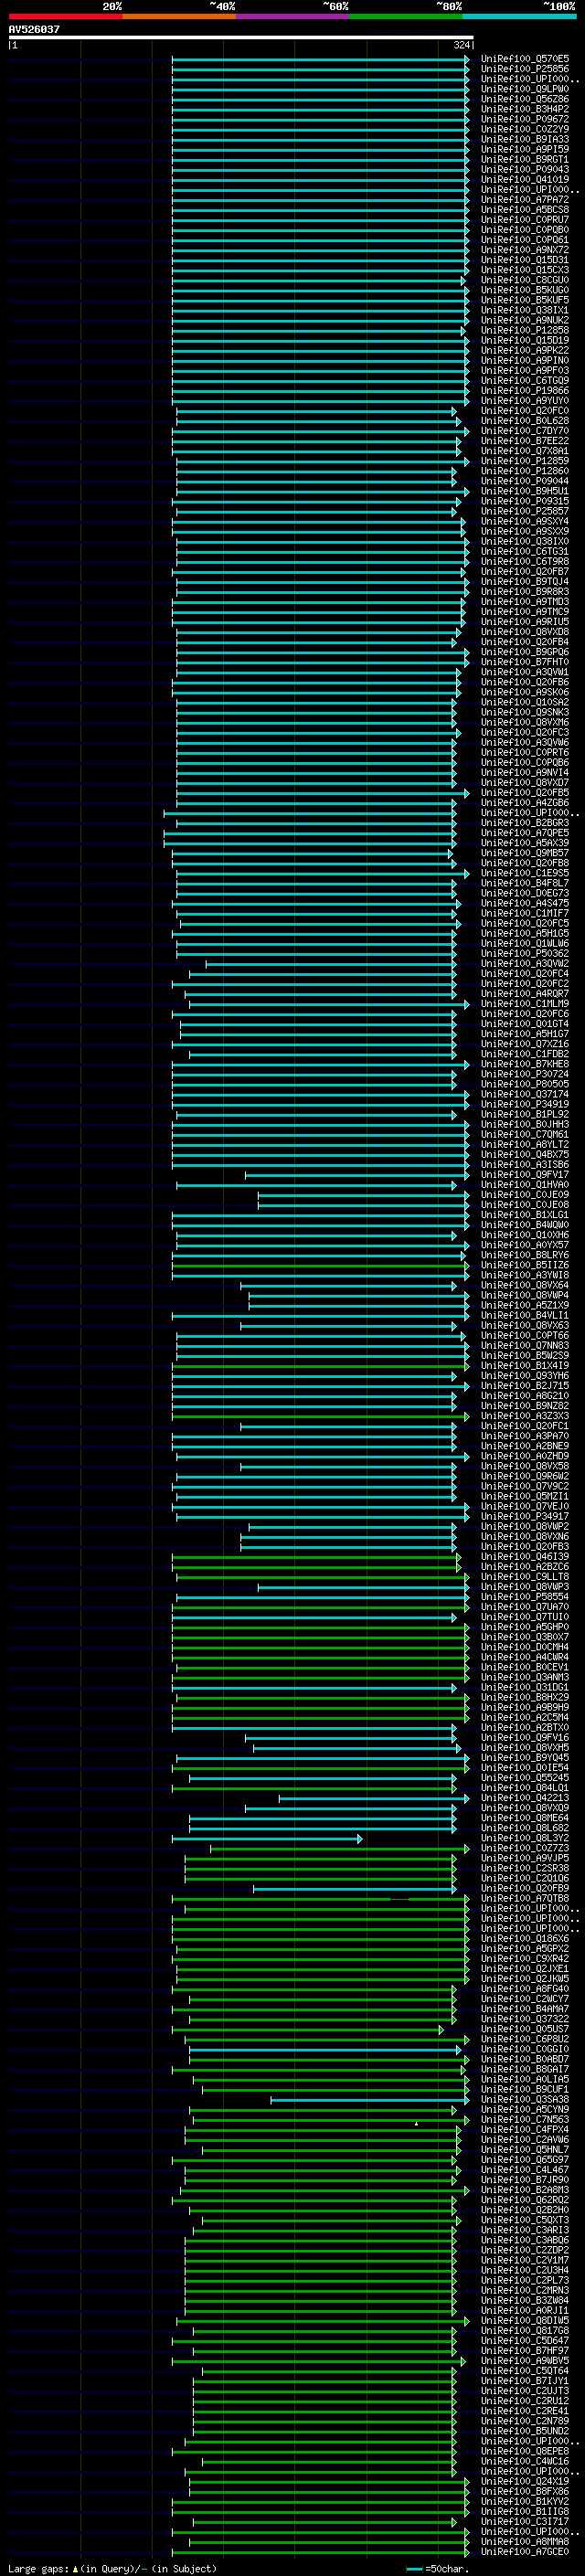Viewport: 585px width, 2576px height.
Task: Select UniRef100_B5IIZ6 label
Action: (x=525, y=1265)
